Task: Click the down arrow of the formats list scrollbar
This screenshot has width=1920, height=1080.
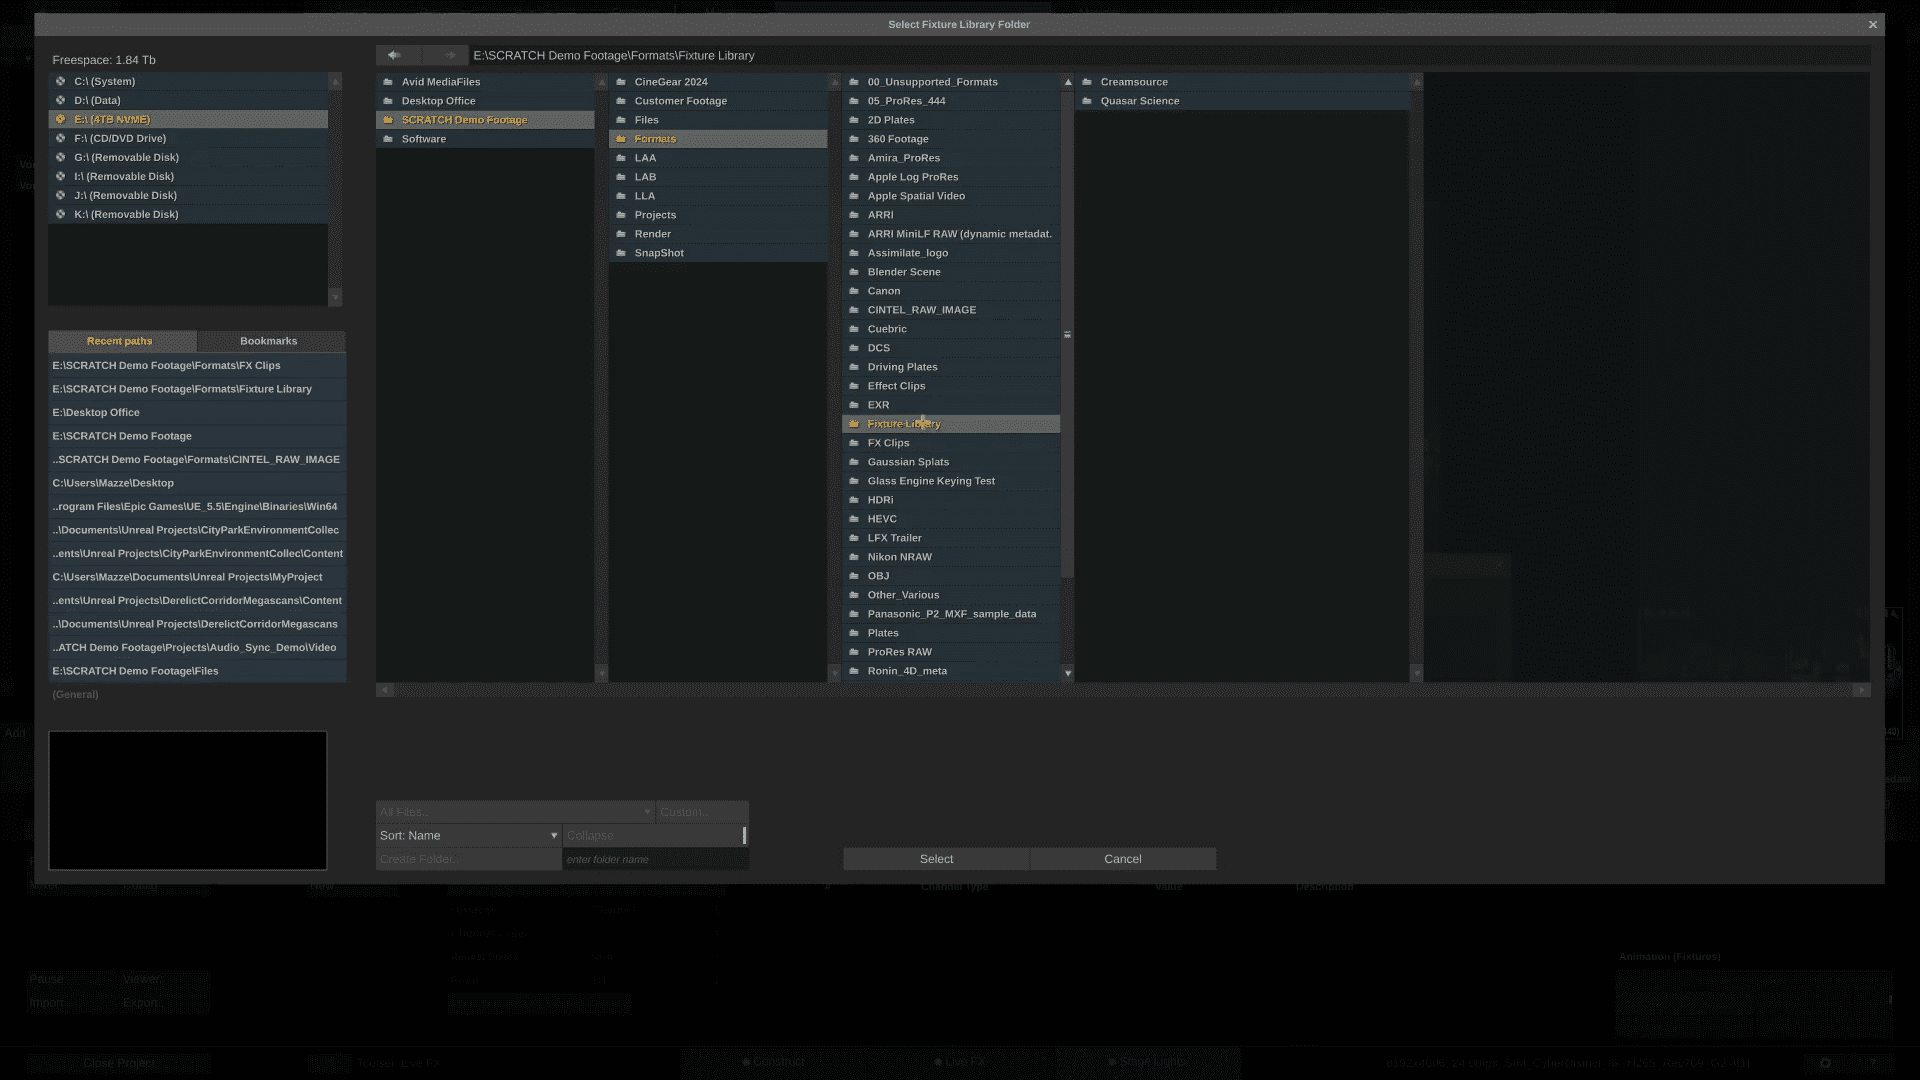Action: pos(1067,672)
